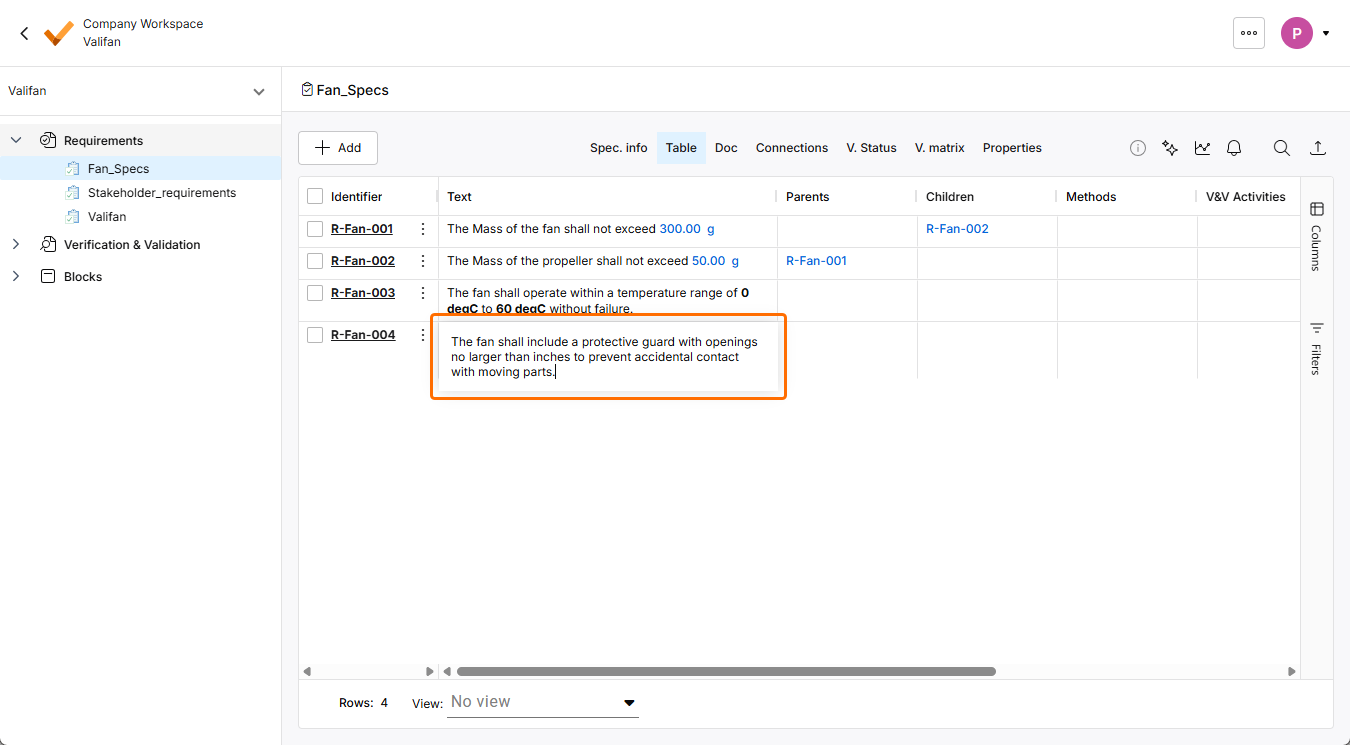Open Valifan specification in tree

pyautogui.click(x=107, y=217)
